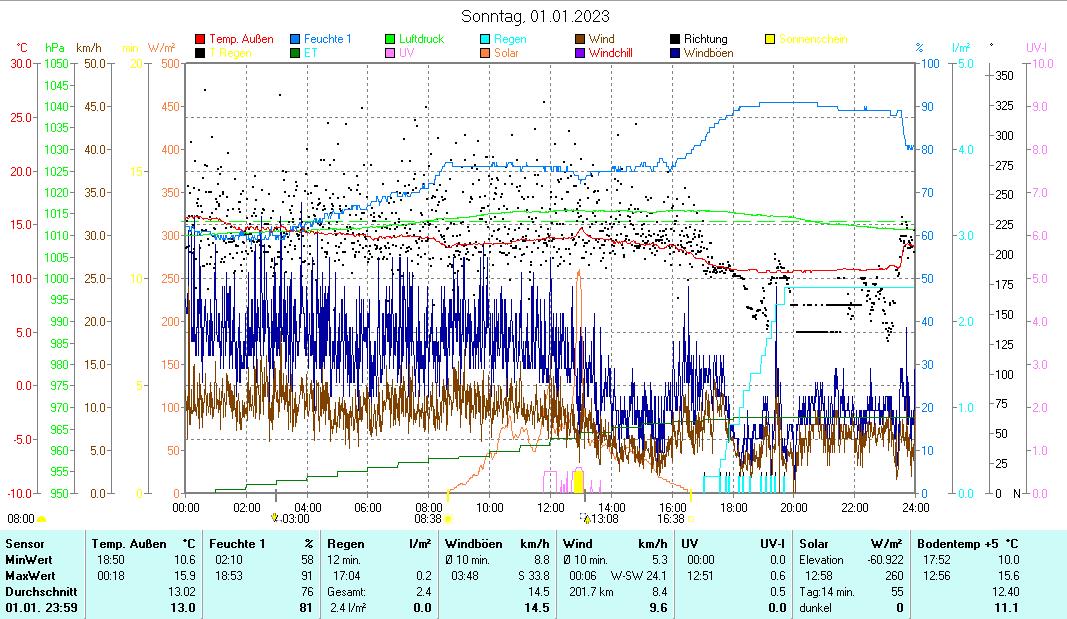Click the Temp. Außen table column header
Screen dimensions: 1067x619
[129, 544]
